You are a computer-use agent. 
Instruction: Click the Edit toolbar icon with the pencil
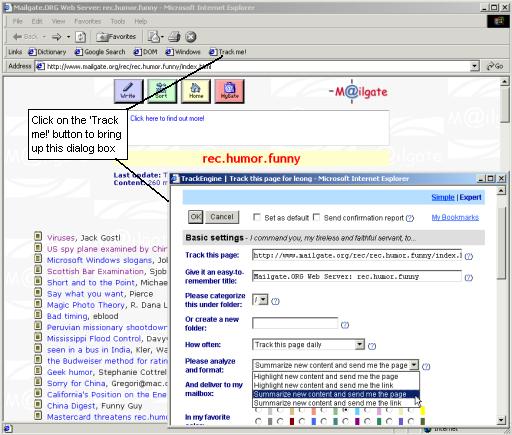[154, 37]
